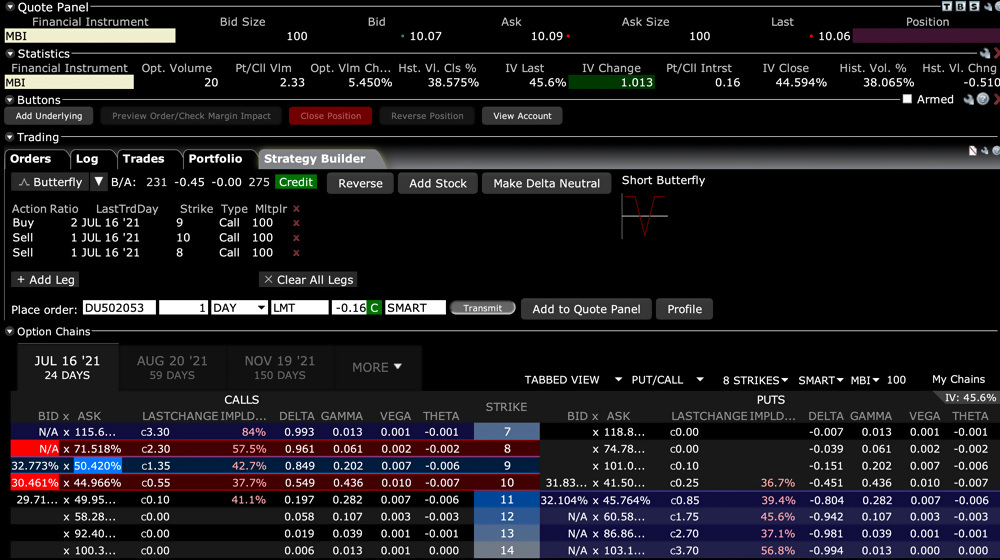Click the Trading panel page icon
The width and height of the screenshot is (1000, 560).
(972, 150)
